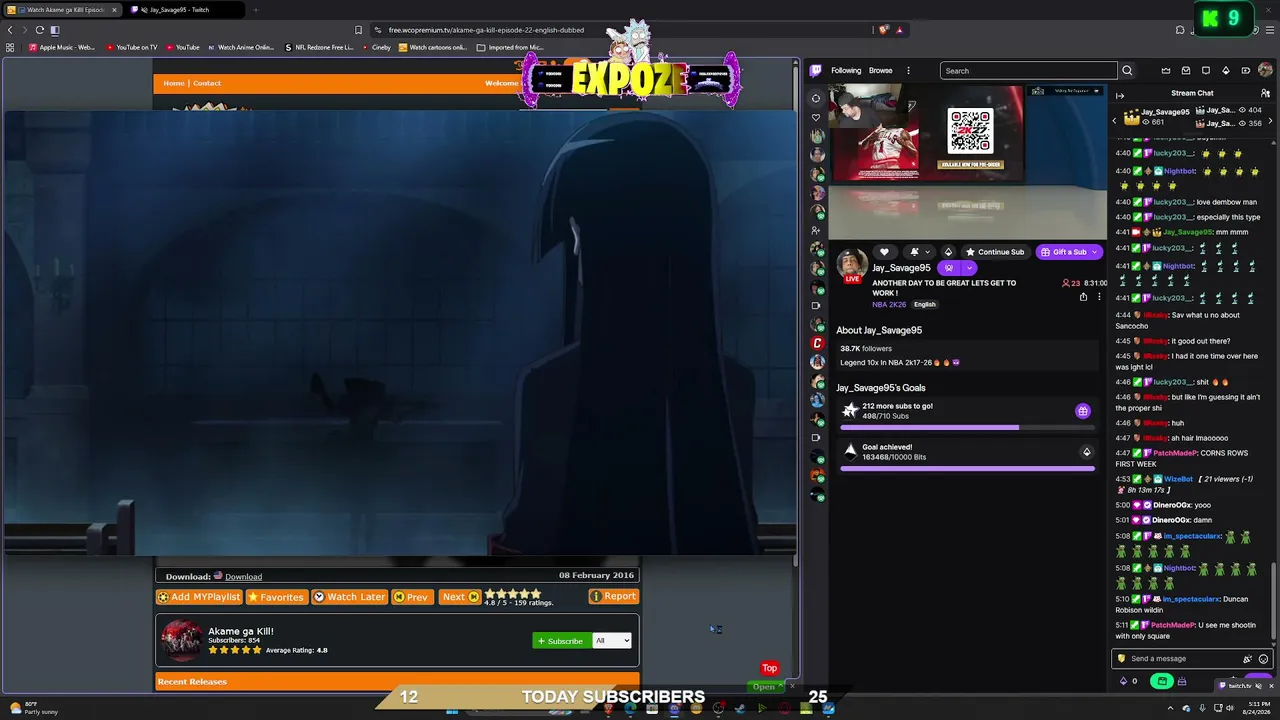Click the red Top button

click(x=769, y=668)
